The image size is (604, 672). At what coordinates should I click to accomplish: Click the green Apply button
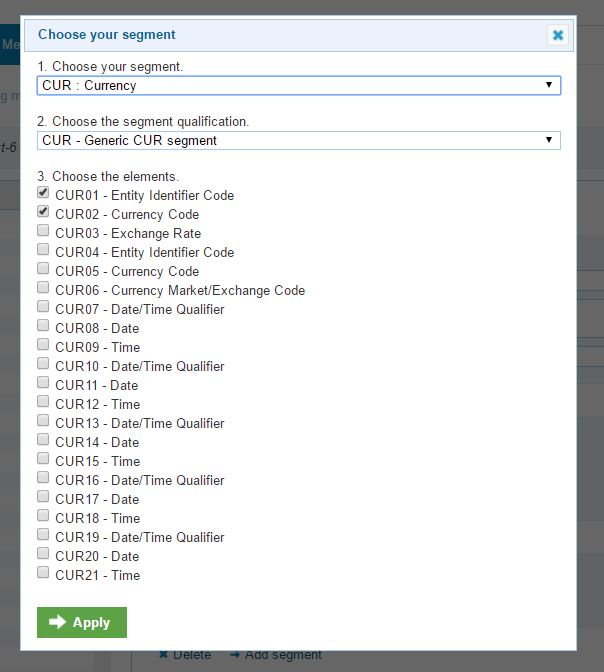pos(82,622)
